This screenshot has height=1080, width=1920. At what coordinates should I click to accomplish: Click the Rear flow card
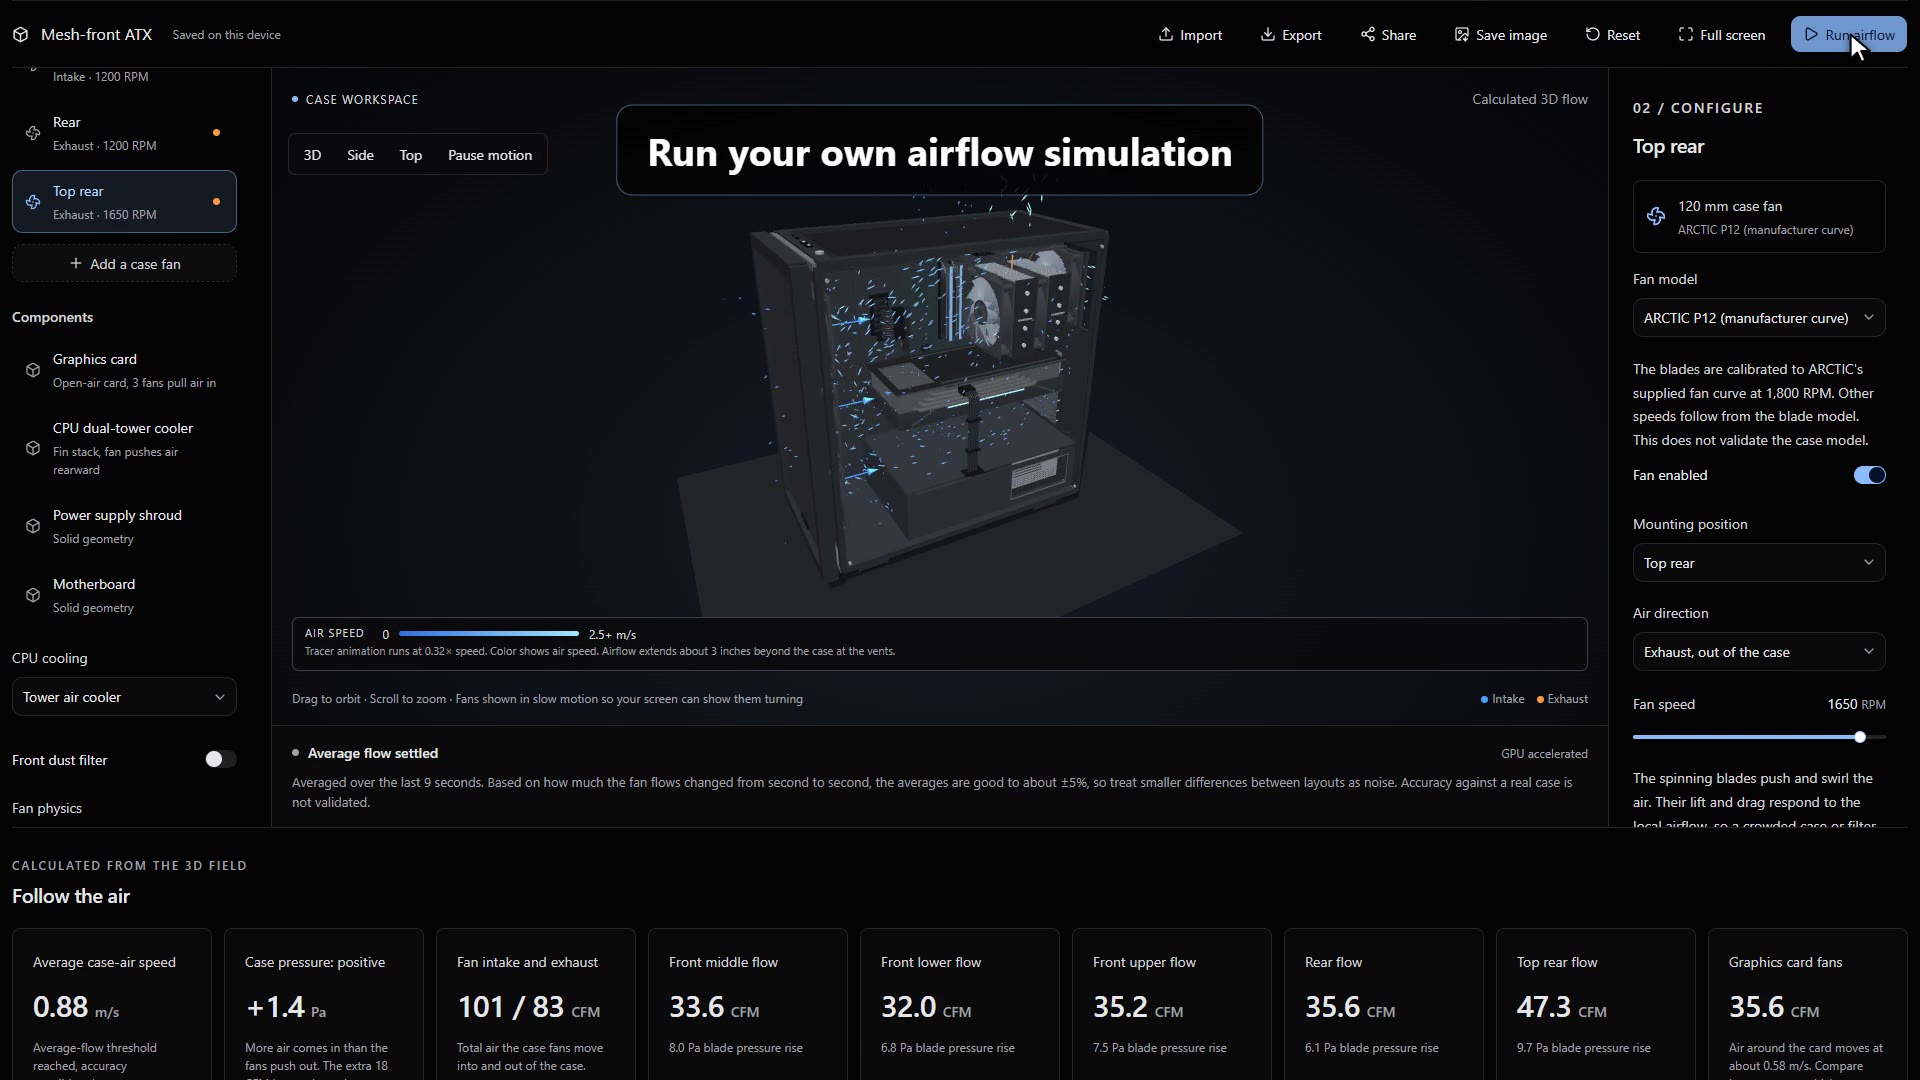point(1384,1004)
